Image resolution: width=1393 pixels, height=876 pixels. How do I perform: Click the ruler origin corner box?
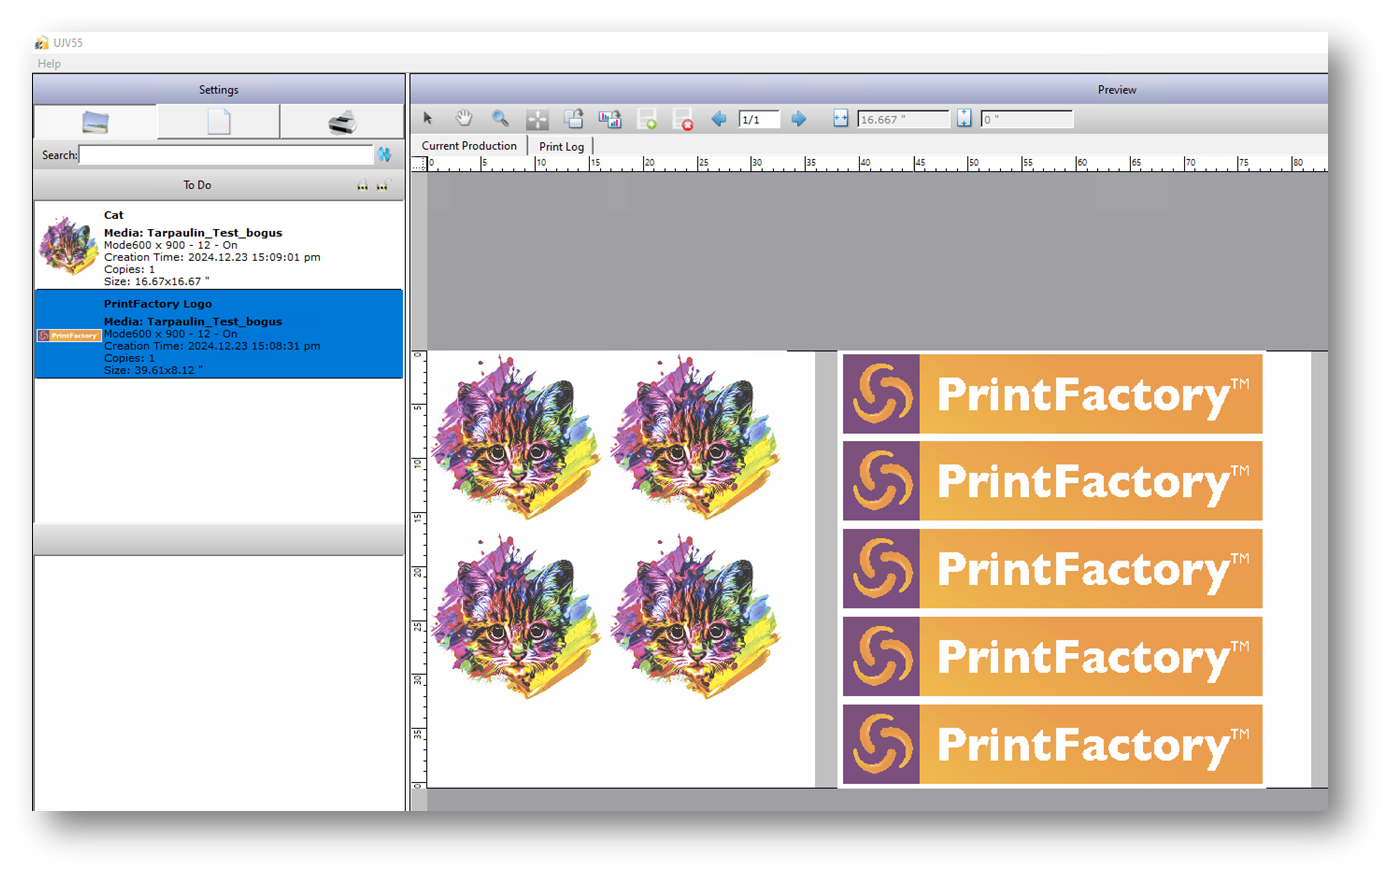click(419, 164)
